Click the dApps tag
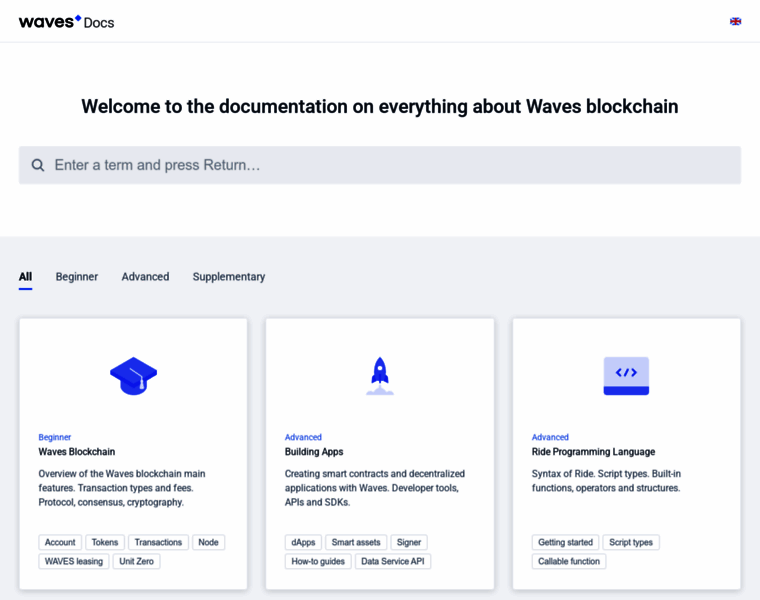The image size is (760, 600). (x=303, y=542)
